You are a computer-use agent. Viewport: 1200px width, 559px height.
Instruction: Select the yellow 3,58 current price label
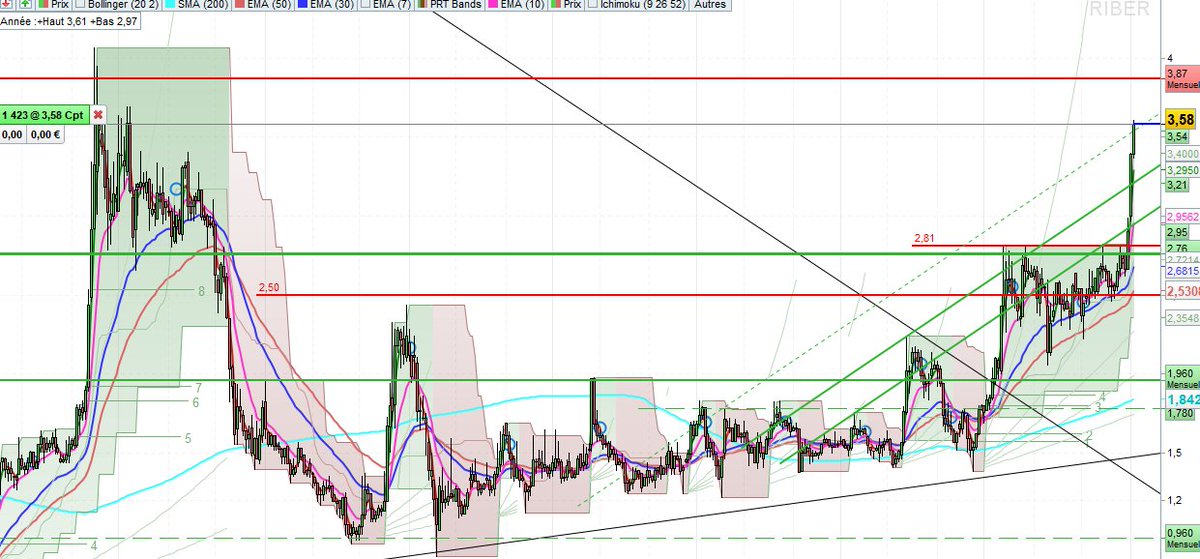[x=1182, y=119]
